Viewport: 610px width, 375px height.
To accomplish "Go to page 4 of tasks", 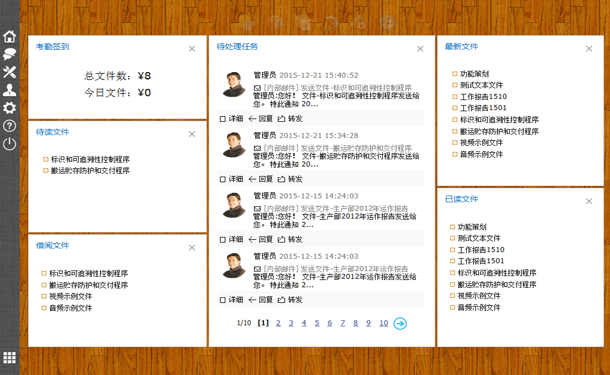I will (304, 323).
